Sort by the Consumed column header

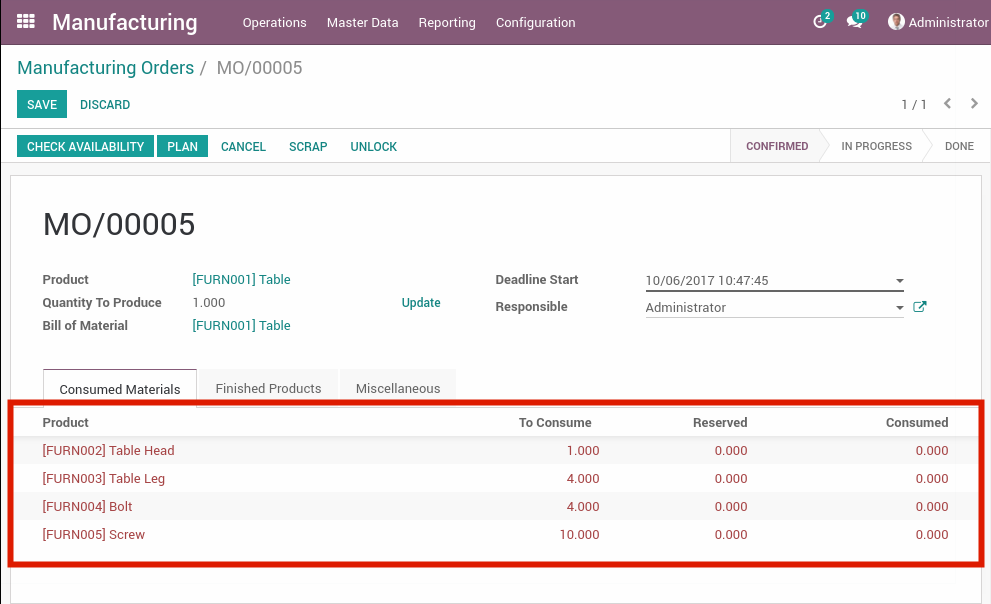tap(916, 423)
